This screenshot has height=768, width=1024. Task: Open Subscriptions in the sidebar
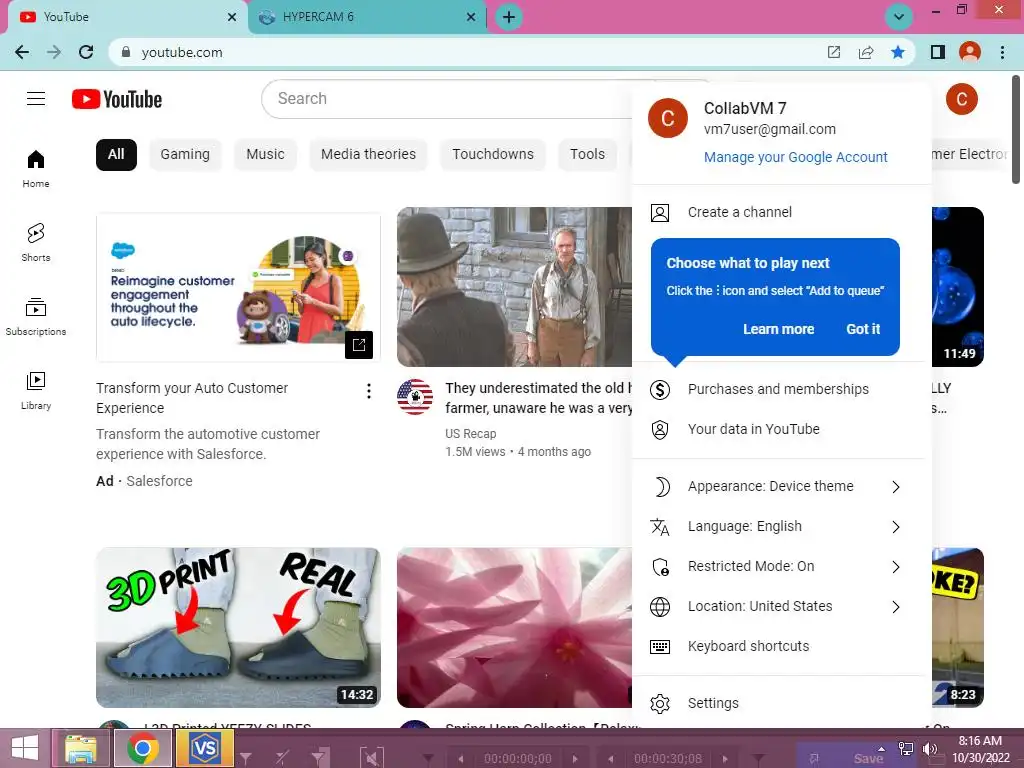pyautogui.click(x=36, y=317)
